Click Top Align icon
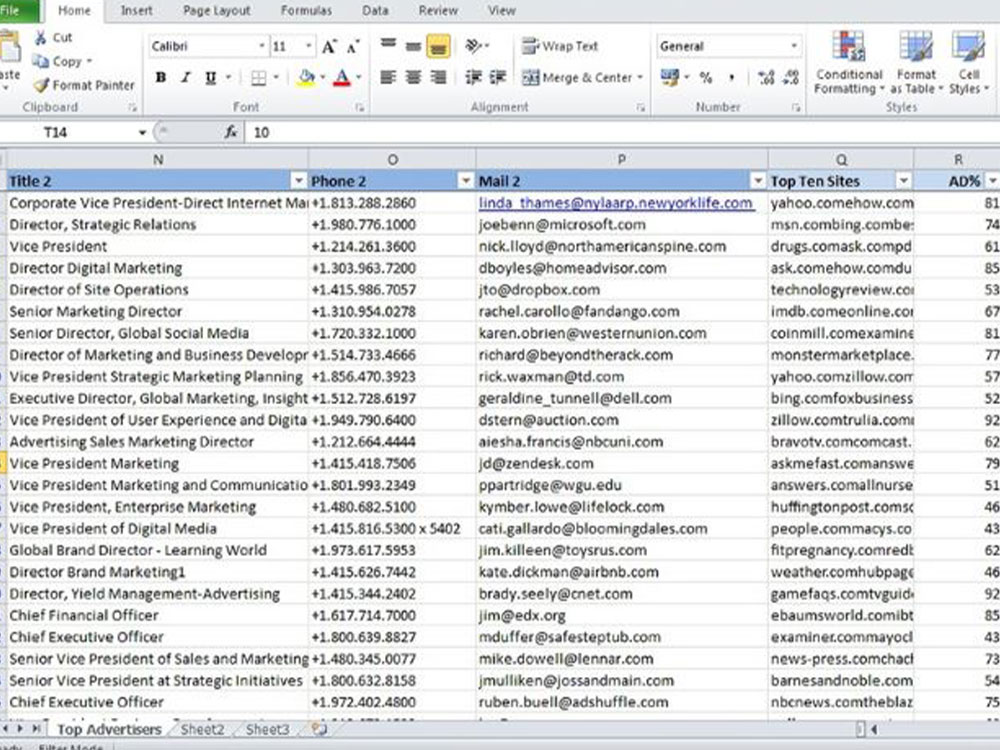This screenshot has height=750, width=1000. coord(388,45)
